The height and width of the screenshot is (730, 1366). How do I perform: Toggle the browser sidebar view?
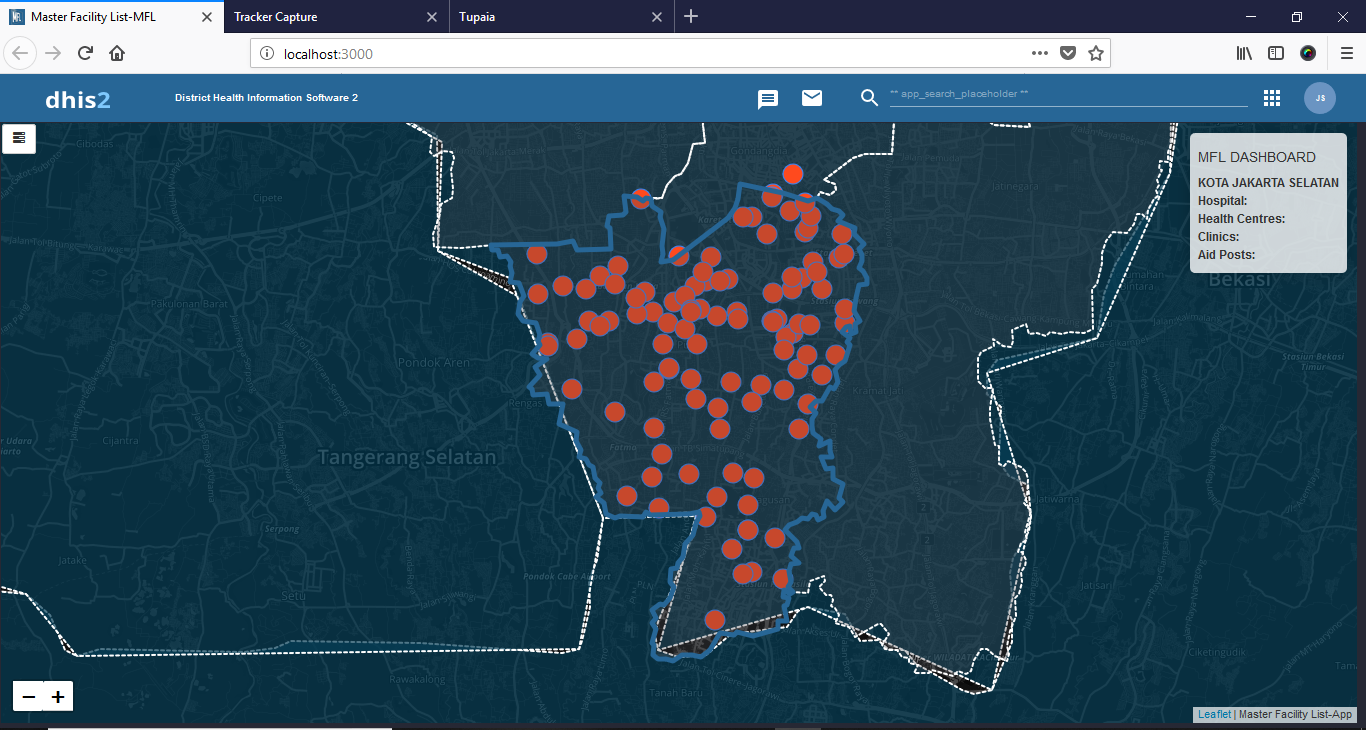1276,53
